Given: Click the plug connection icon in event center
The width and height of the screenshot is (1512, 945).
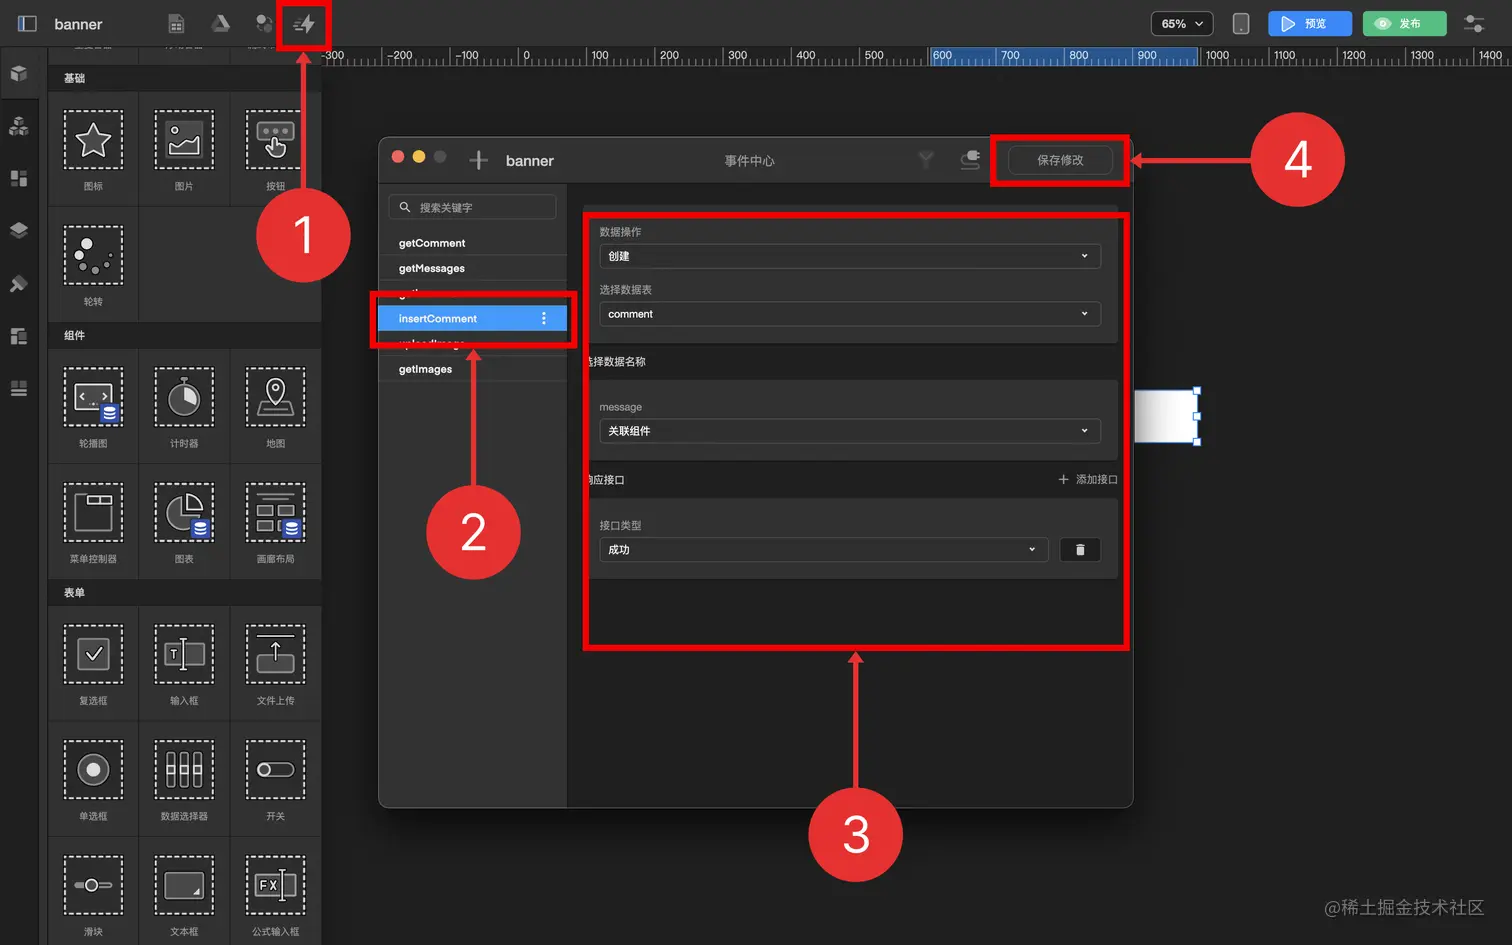Looking at the screenshot, I should point(970,160).
